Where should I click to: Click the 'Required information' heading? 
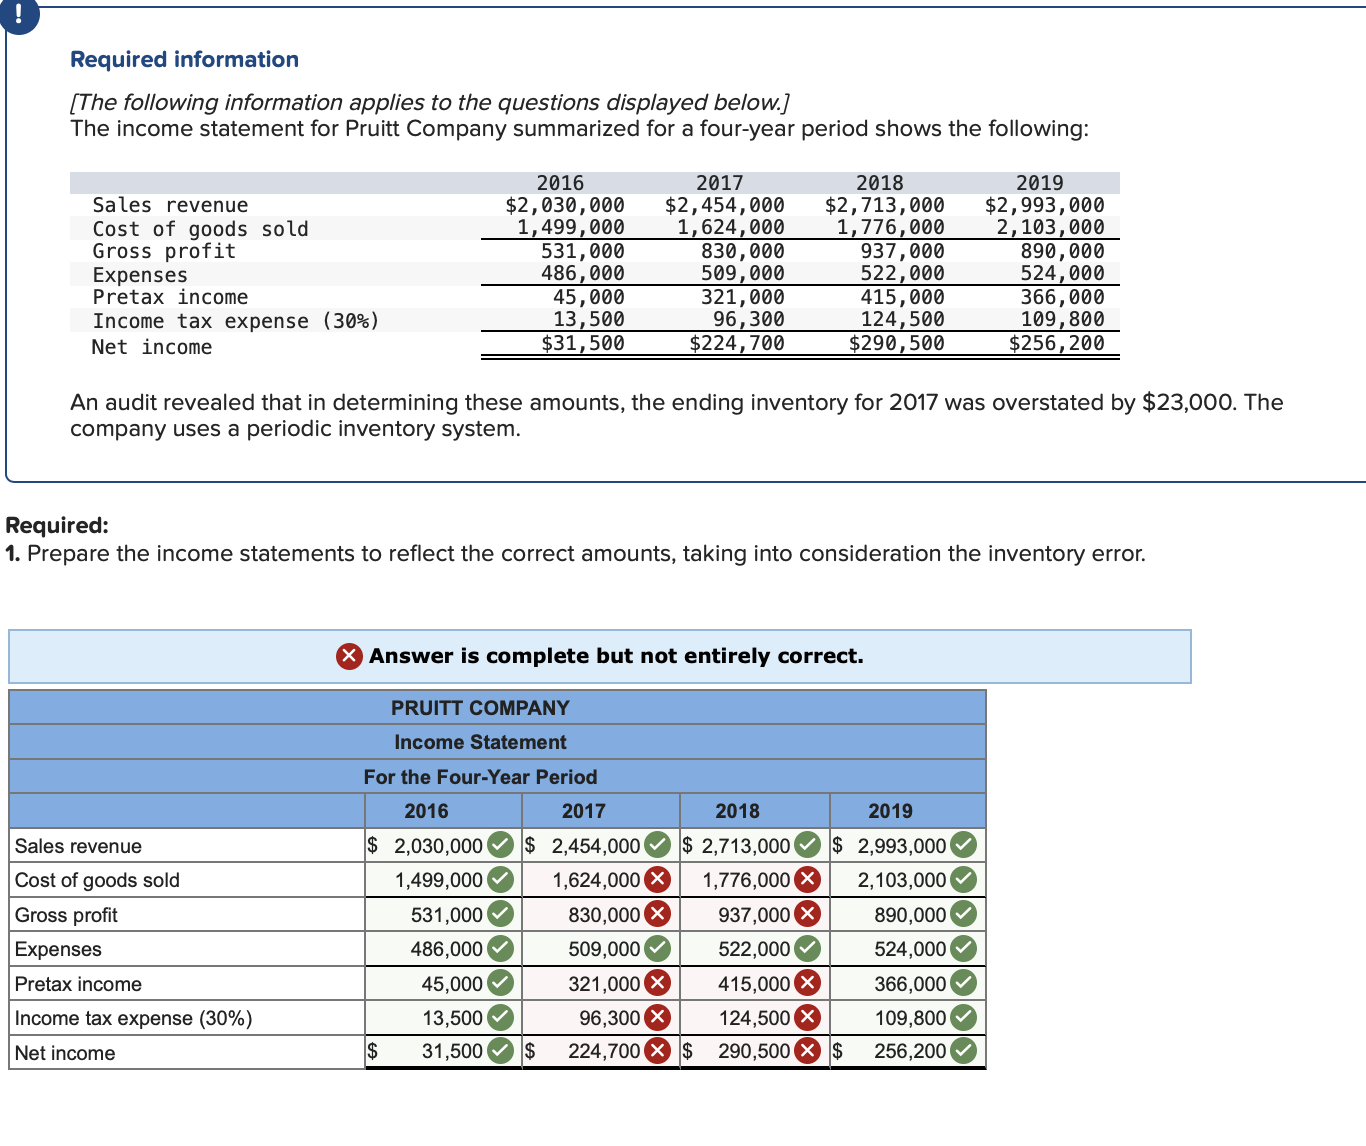(x=184, y=59)
